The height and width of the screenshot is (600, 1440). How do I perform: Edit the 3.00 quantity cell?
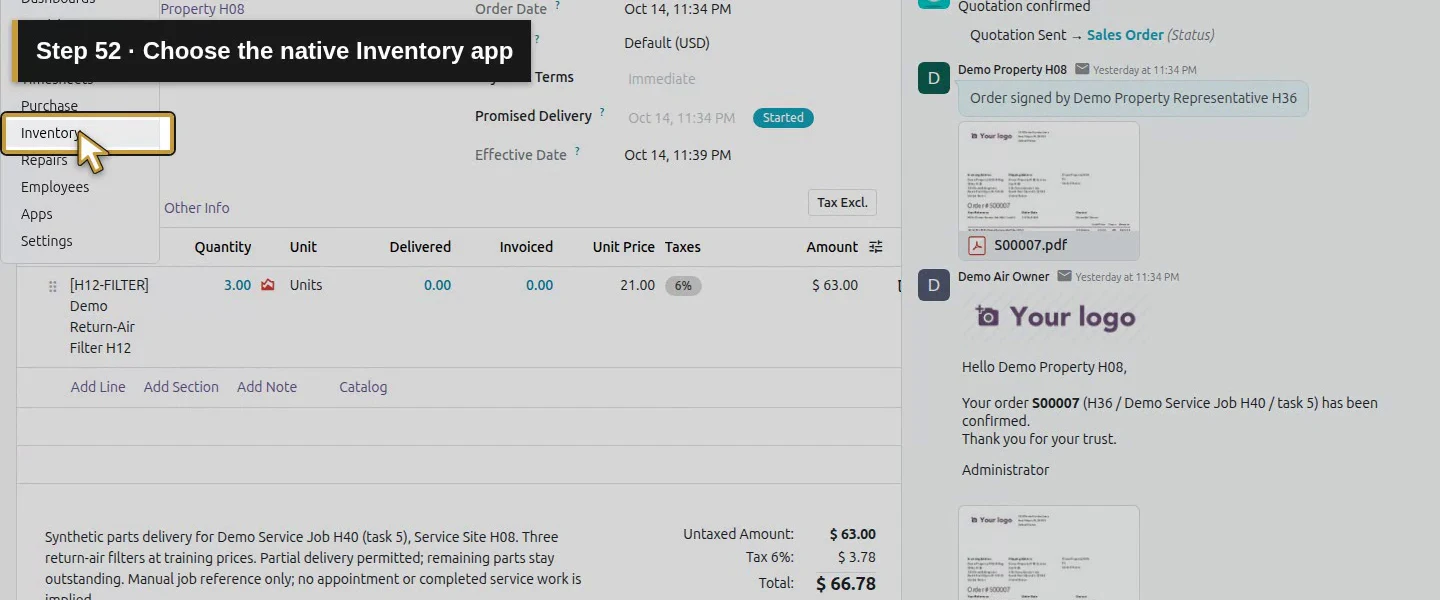coord(238,285)
